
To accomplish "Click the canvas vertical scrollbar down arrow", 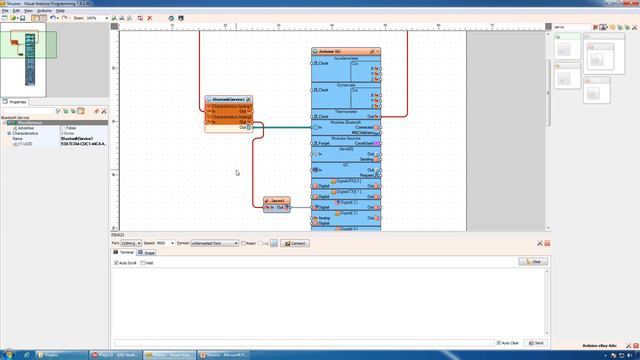I will tap(548, 228).
